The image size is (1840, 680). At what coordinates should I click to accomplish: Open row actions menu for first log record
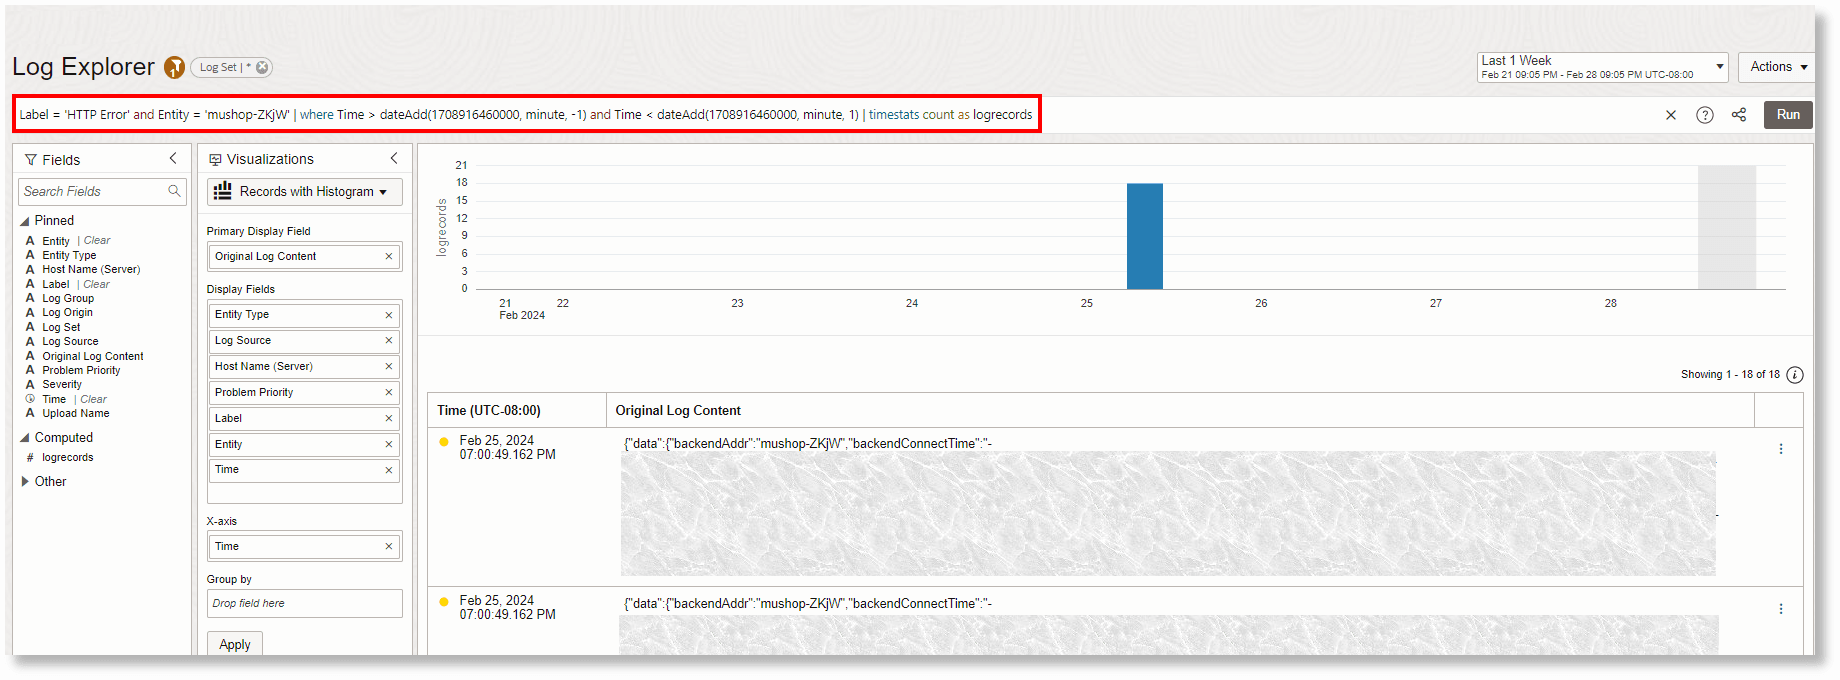pos(1781,449)
